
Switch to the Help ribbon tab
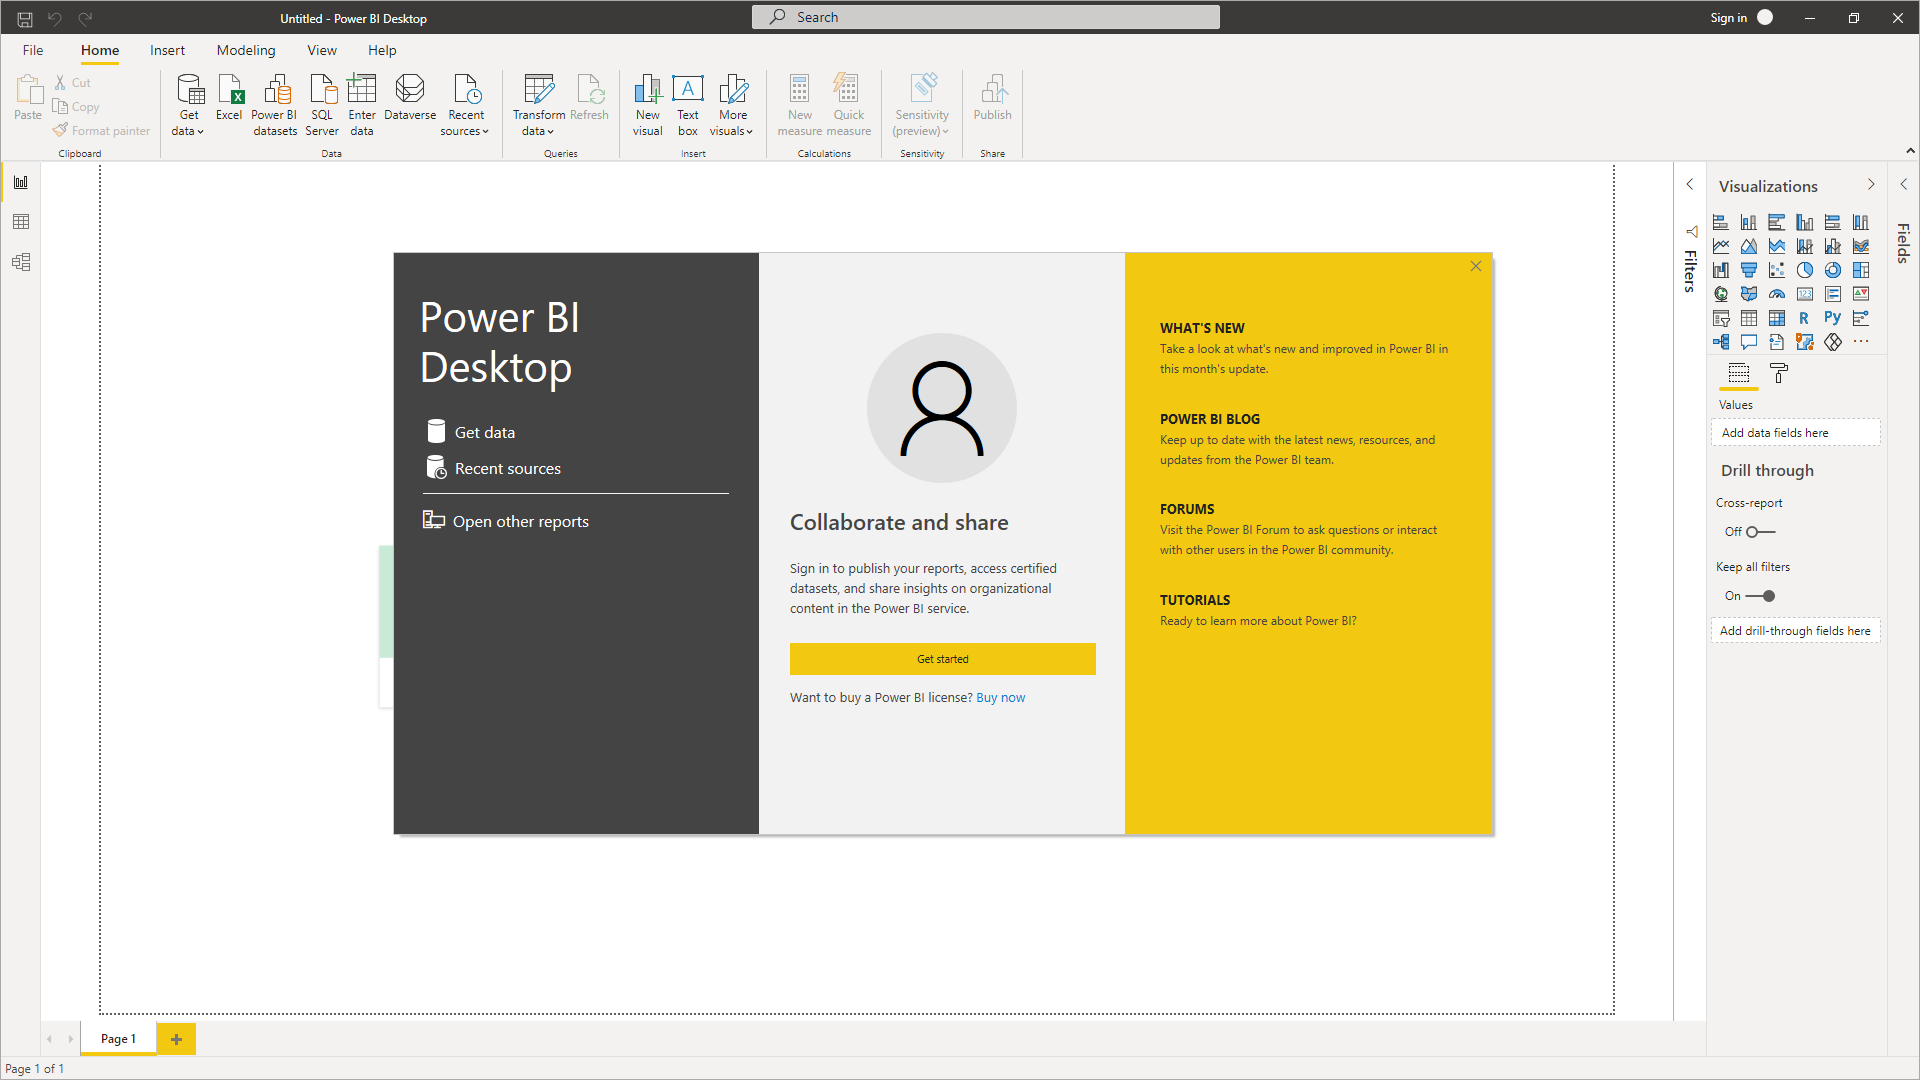382,50
